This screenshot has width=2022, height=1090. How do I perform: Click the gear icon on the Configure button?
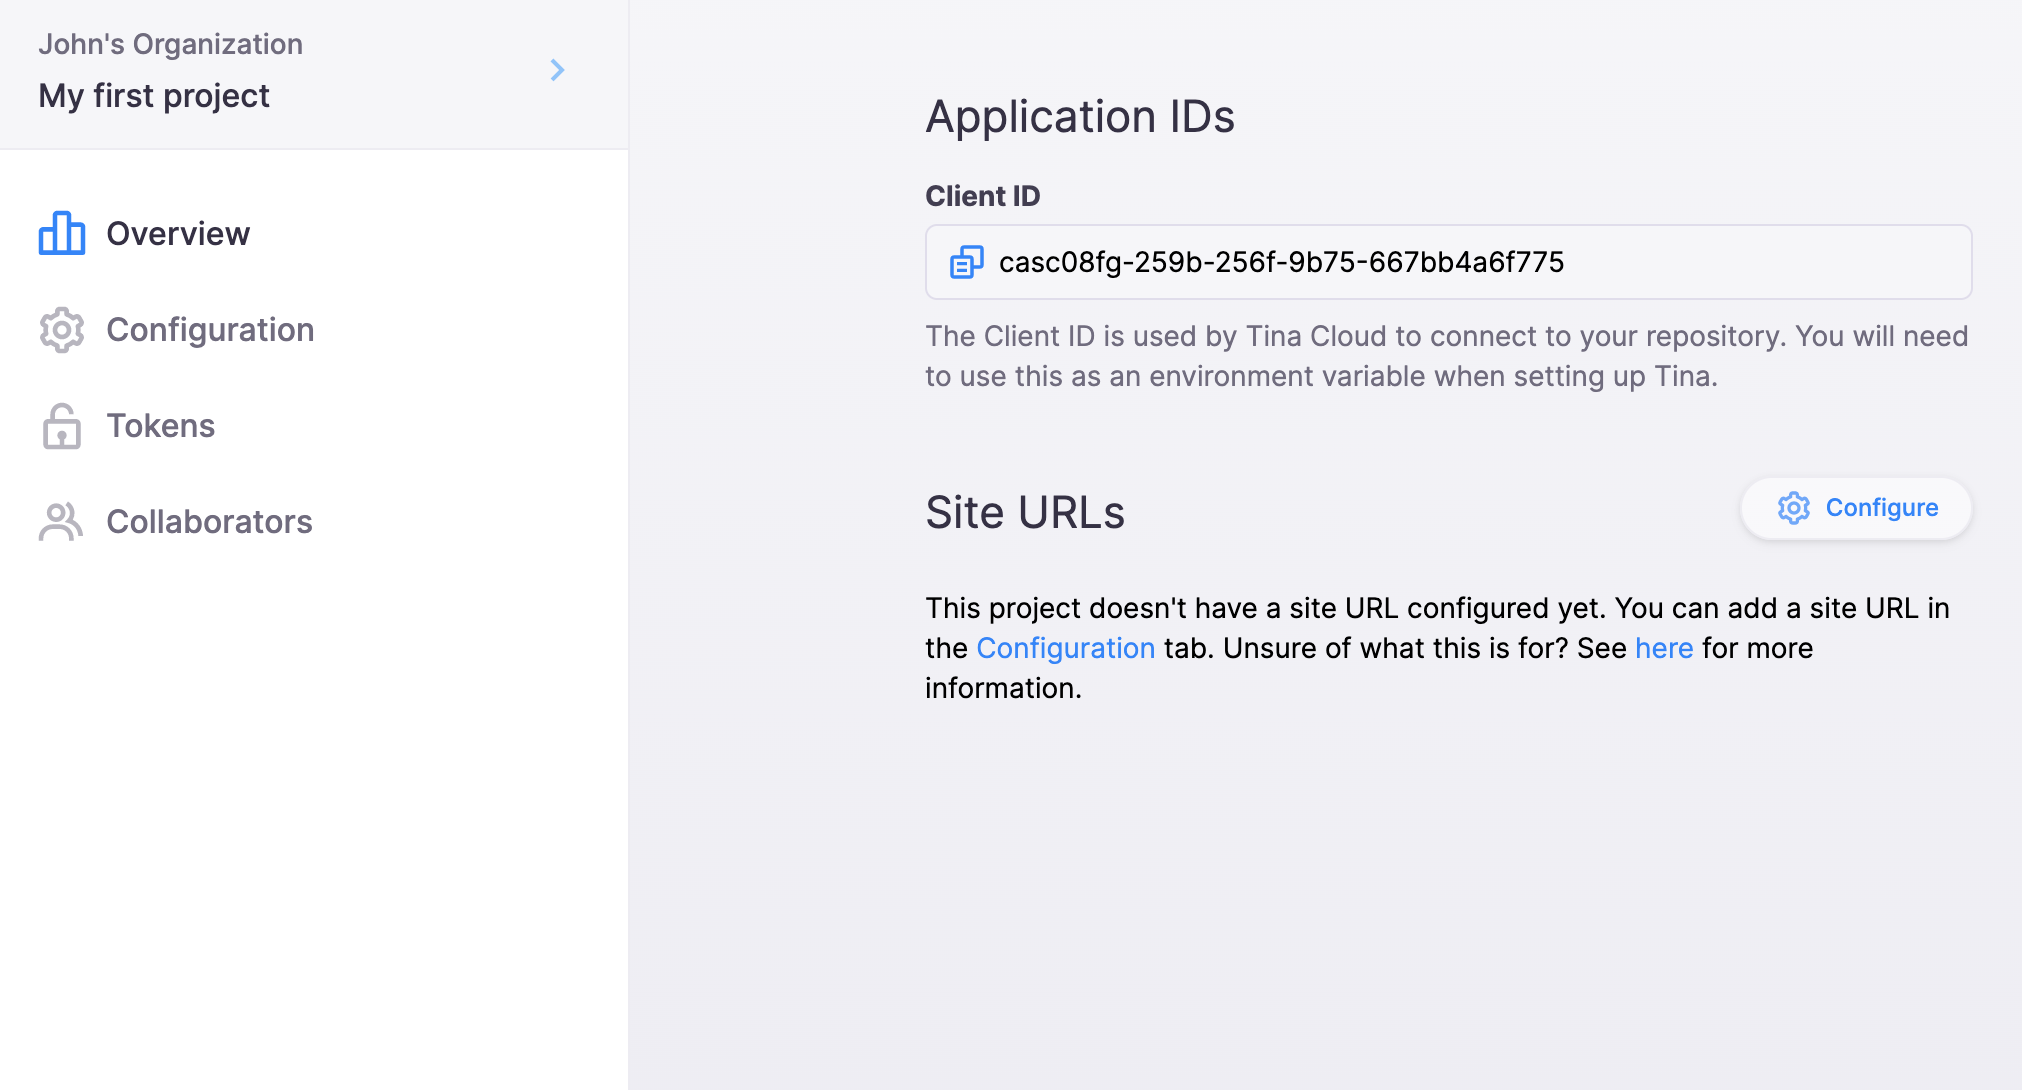tap(1794, 508)
